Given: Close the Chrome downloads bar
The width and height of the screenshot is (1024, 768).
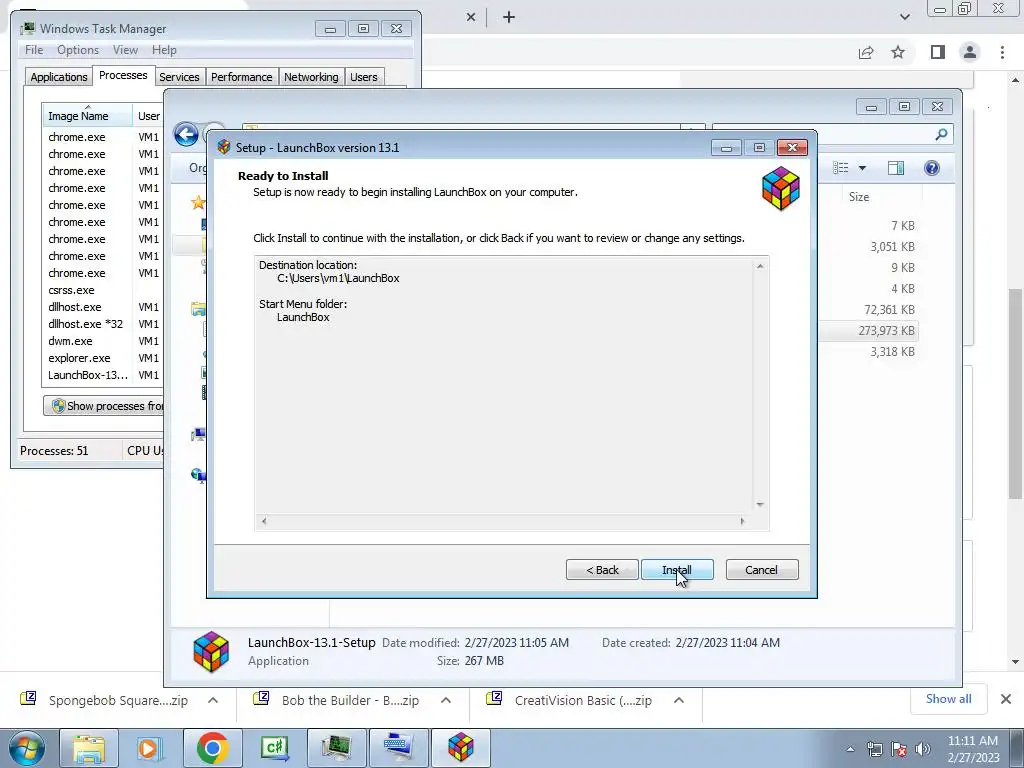Looking at the screenshot, I should tap(1006, 699).
